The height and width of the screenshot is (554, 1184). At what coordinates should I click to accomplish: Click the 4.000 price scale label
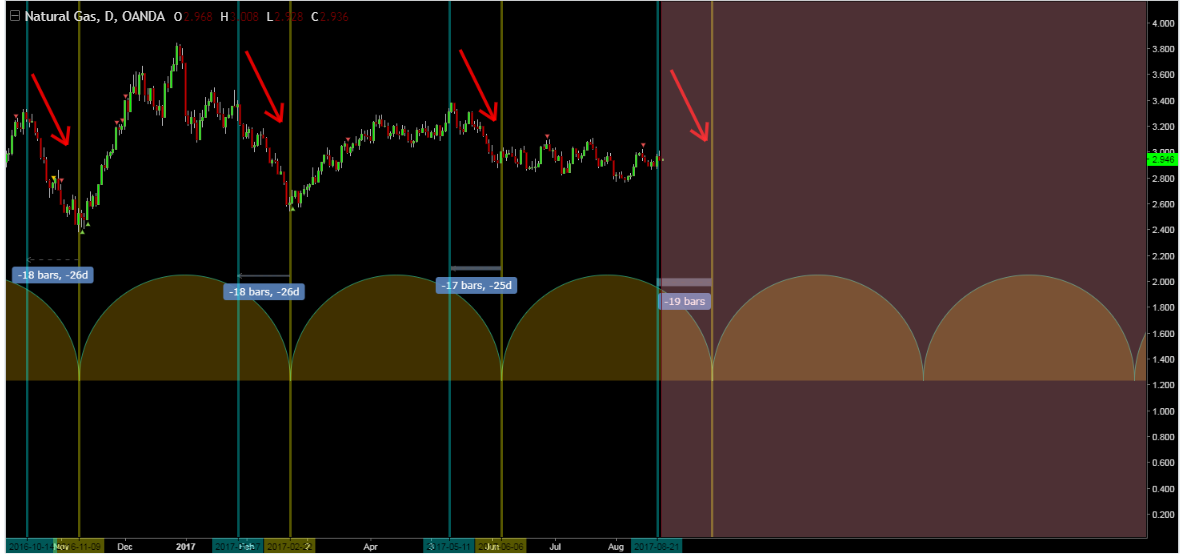pos(1163,23)
